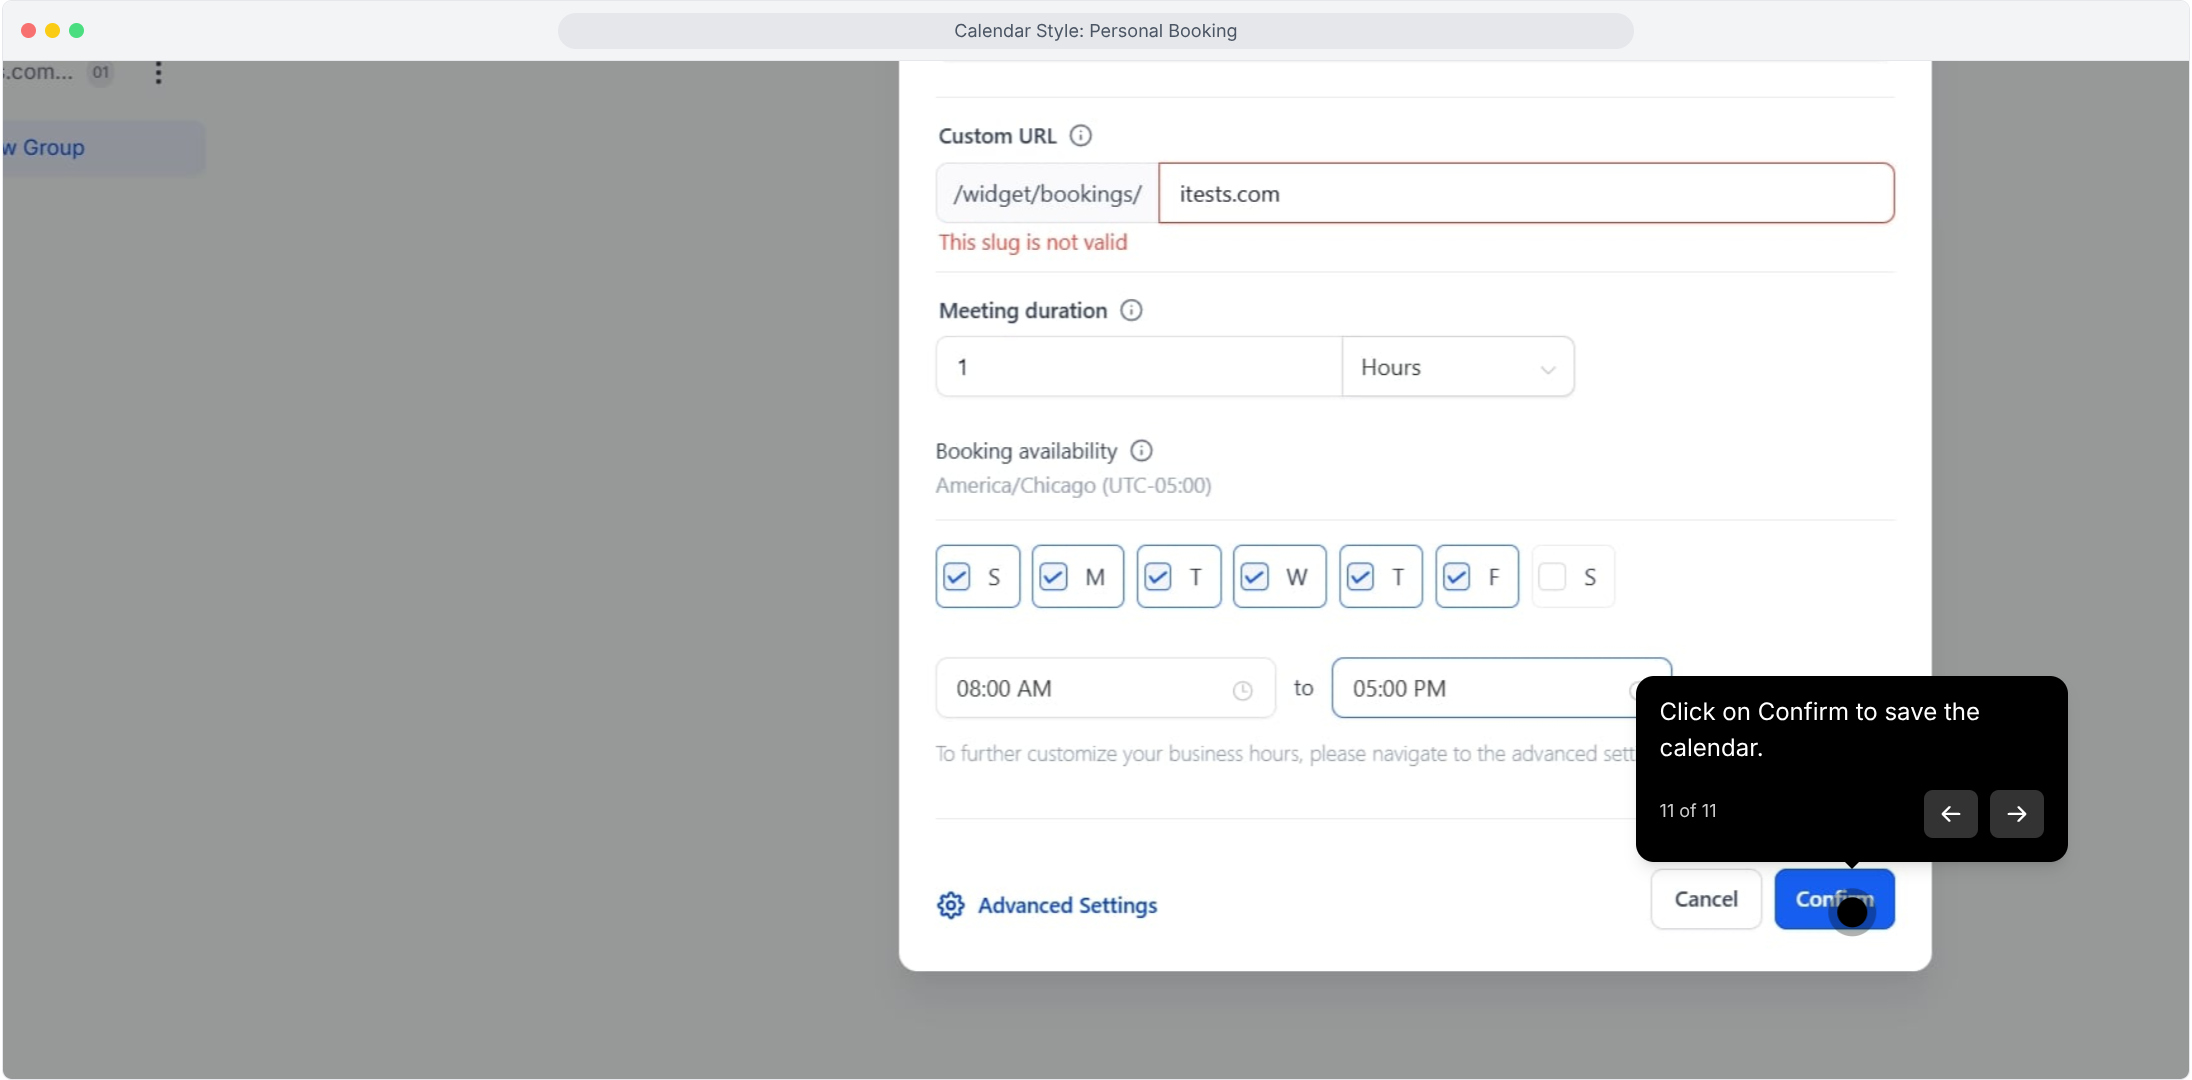Click the custom URL slug input field

click(x=1525, y=194)
